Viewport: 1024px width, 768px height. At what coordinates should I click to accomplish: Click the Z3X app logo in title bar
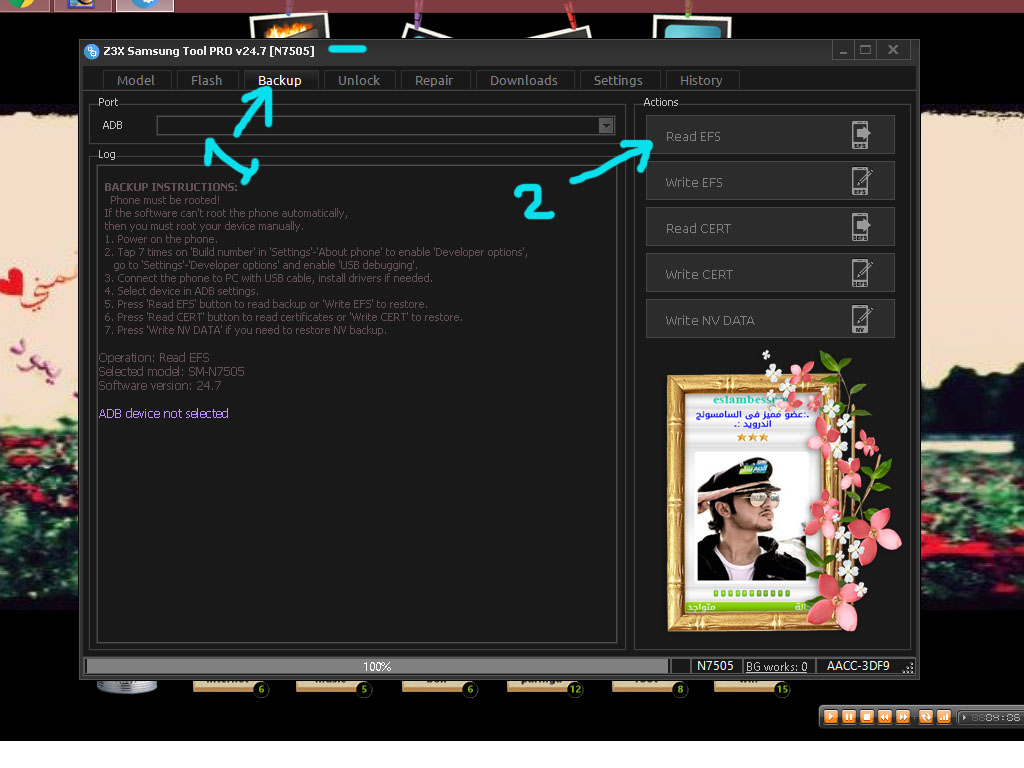click(x=91, y=51)
